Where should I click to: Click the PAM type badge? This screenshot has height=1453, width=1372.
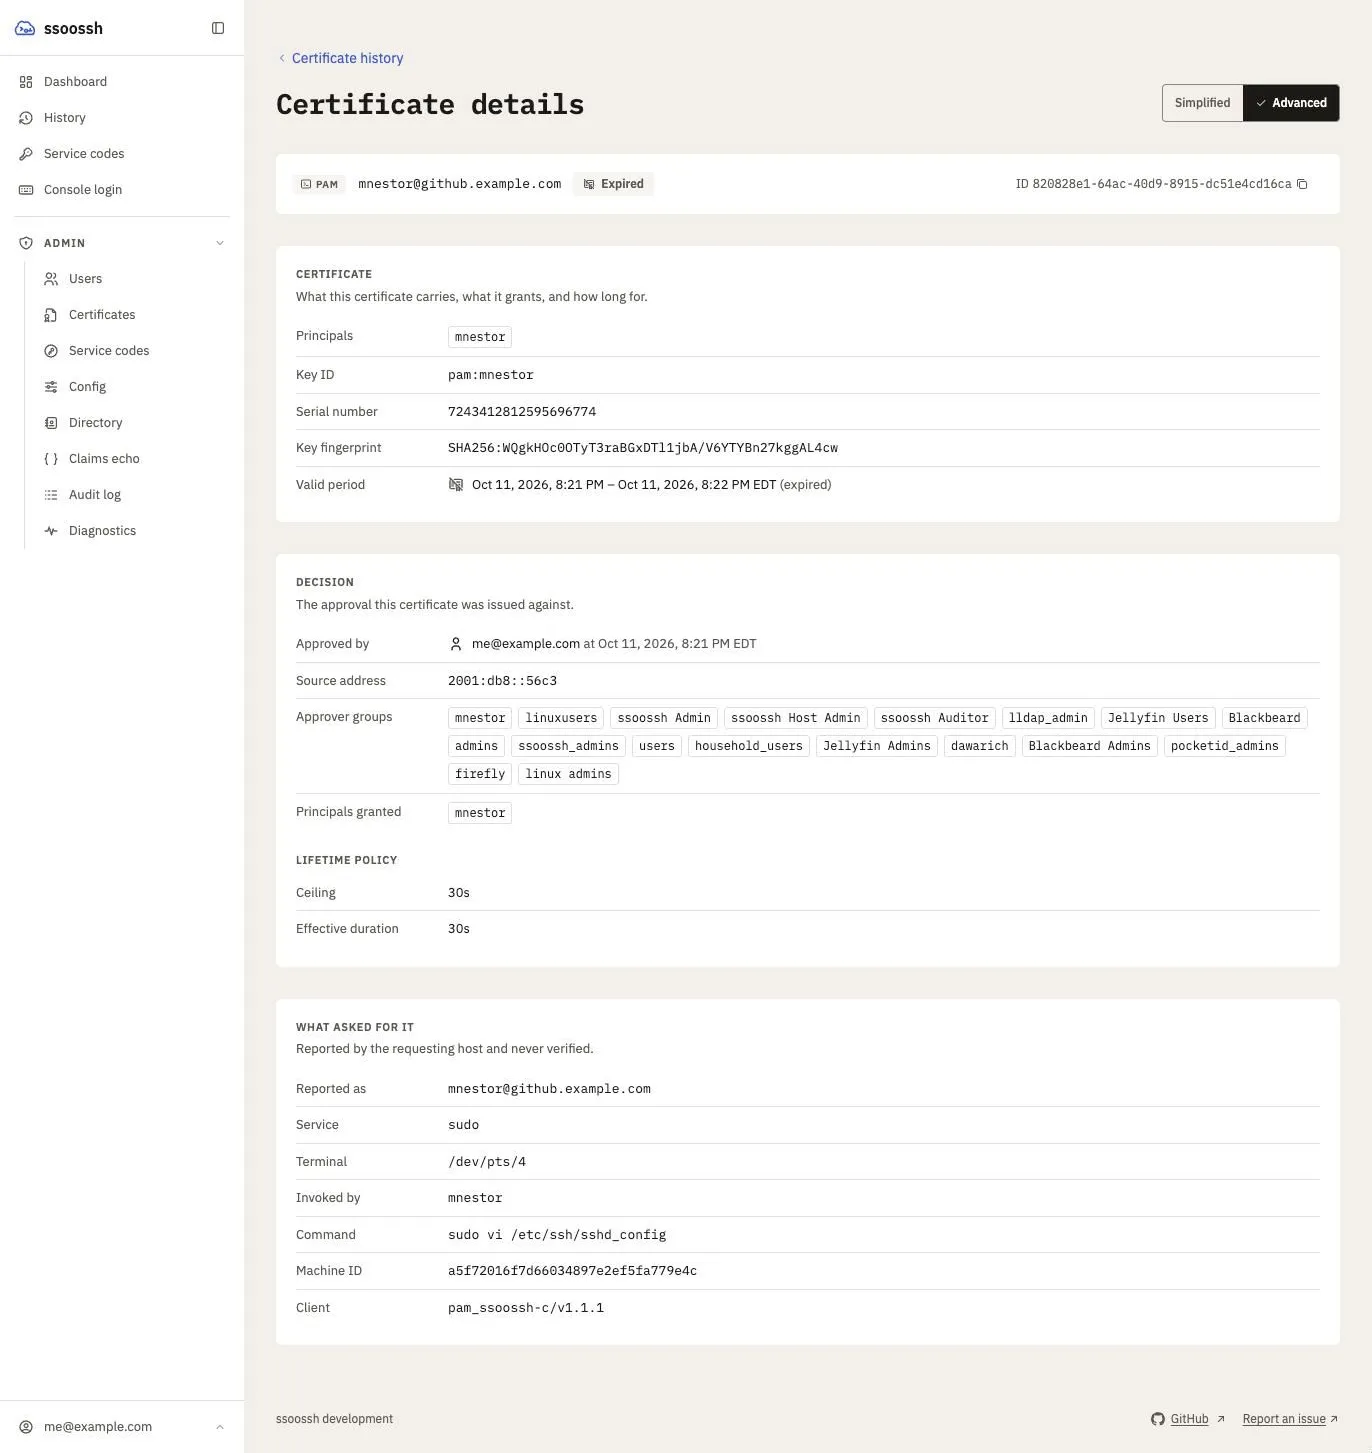(319, 184)
